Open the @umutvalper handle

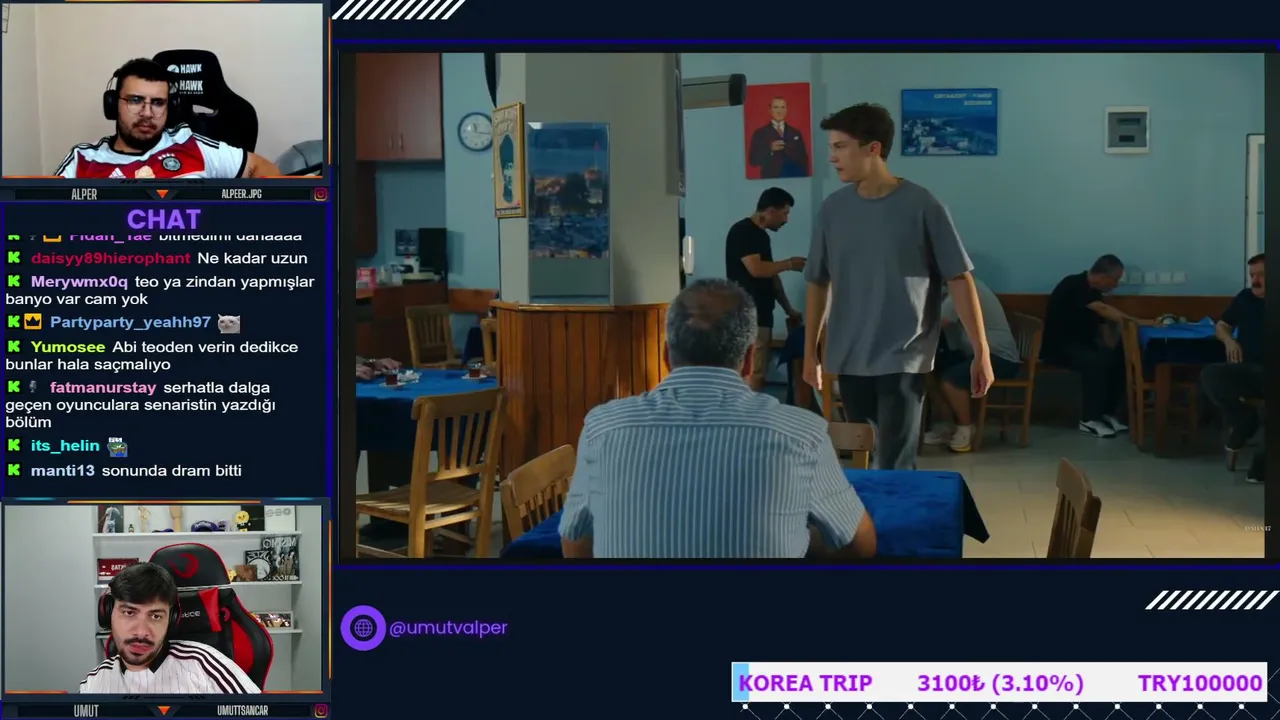click(x=448, y=628)
